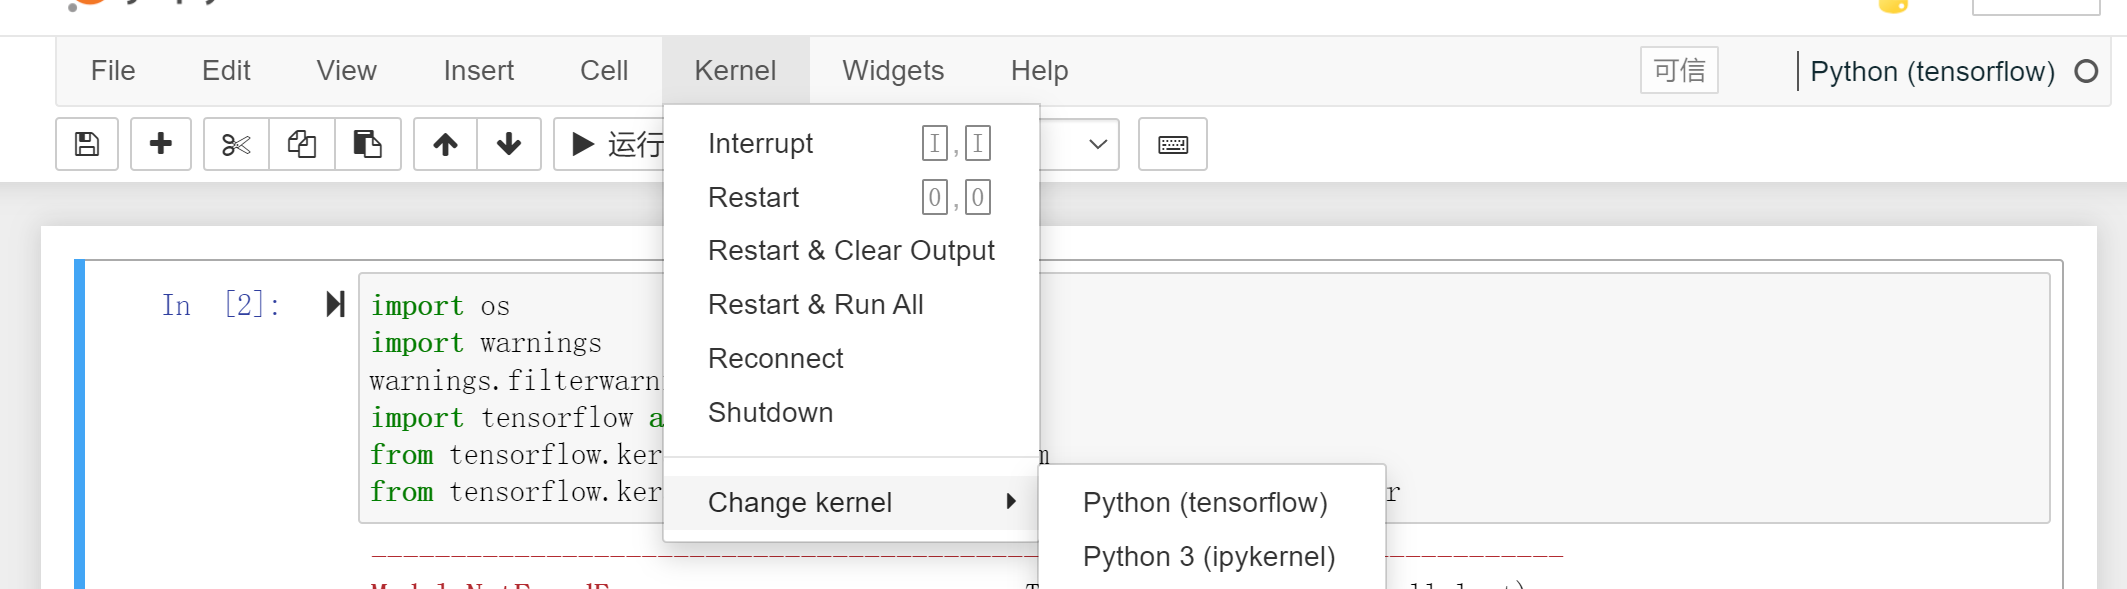Viewport: 2127px width, 589px height.
Task: Cut selected cells with the scissors icon
Action: 236,144
